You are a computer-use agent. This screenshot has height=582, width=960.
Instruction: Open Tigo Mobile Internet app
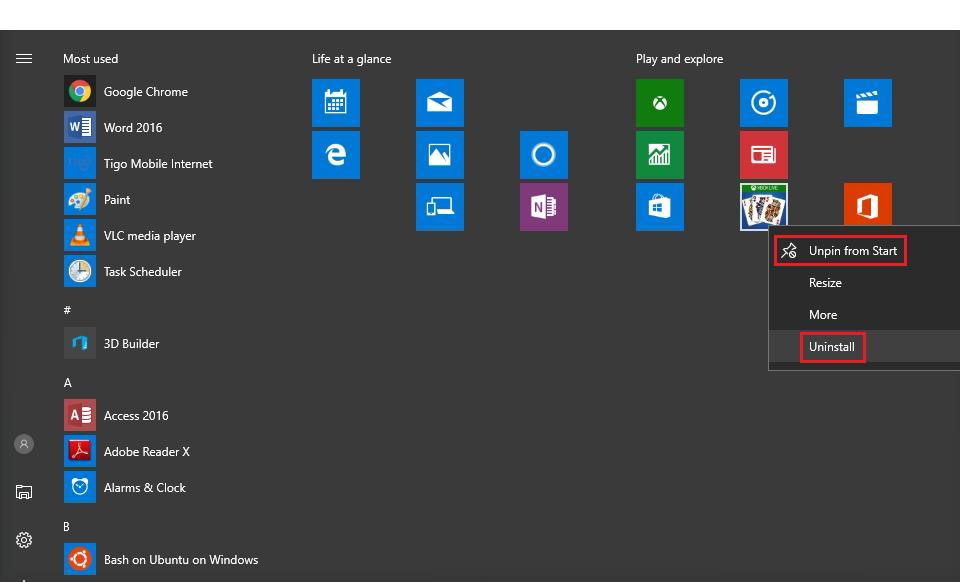[x=138, y=163]
